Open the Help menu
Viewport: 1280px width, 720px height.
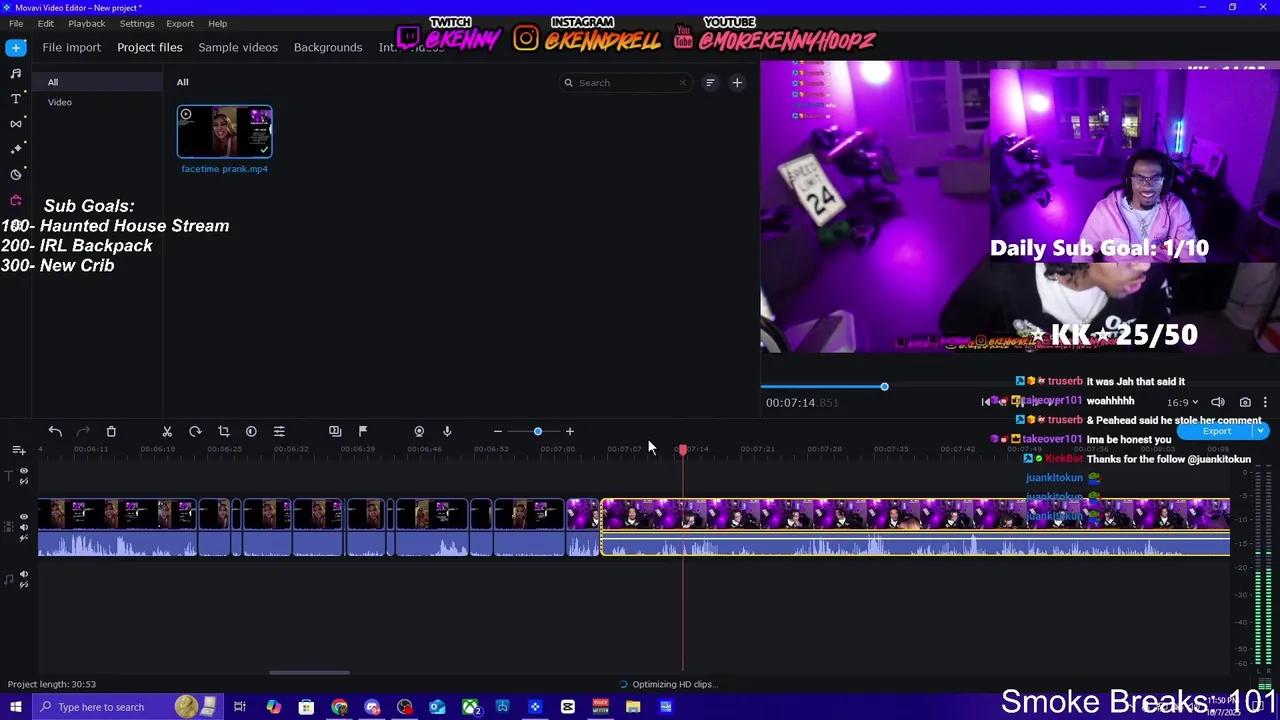click(218, 23)
